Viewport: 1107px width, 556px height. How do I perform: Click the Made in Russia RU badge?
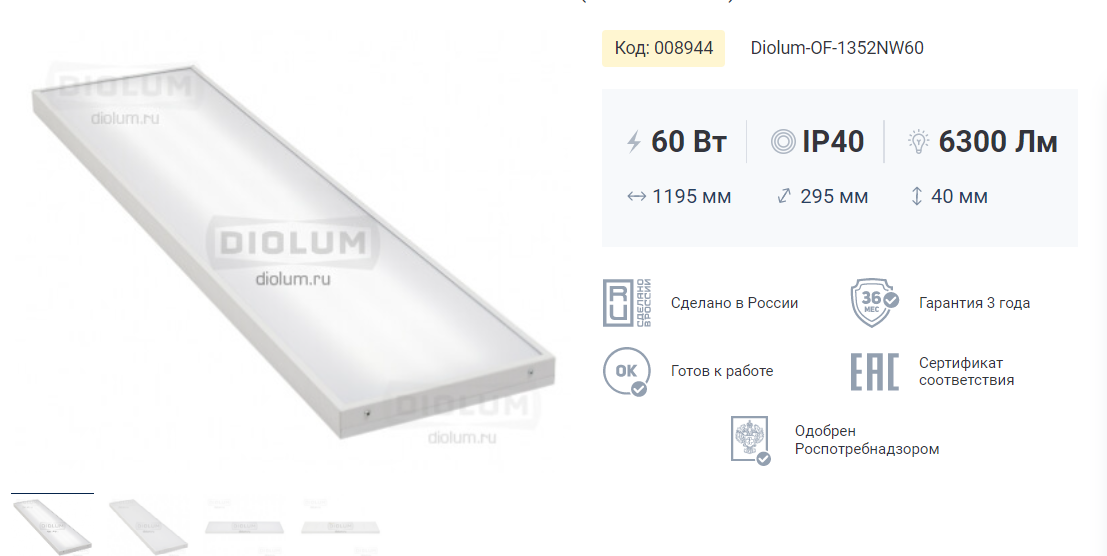click(627, 303)
